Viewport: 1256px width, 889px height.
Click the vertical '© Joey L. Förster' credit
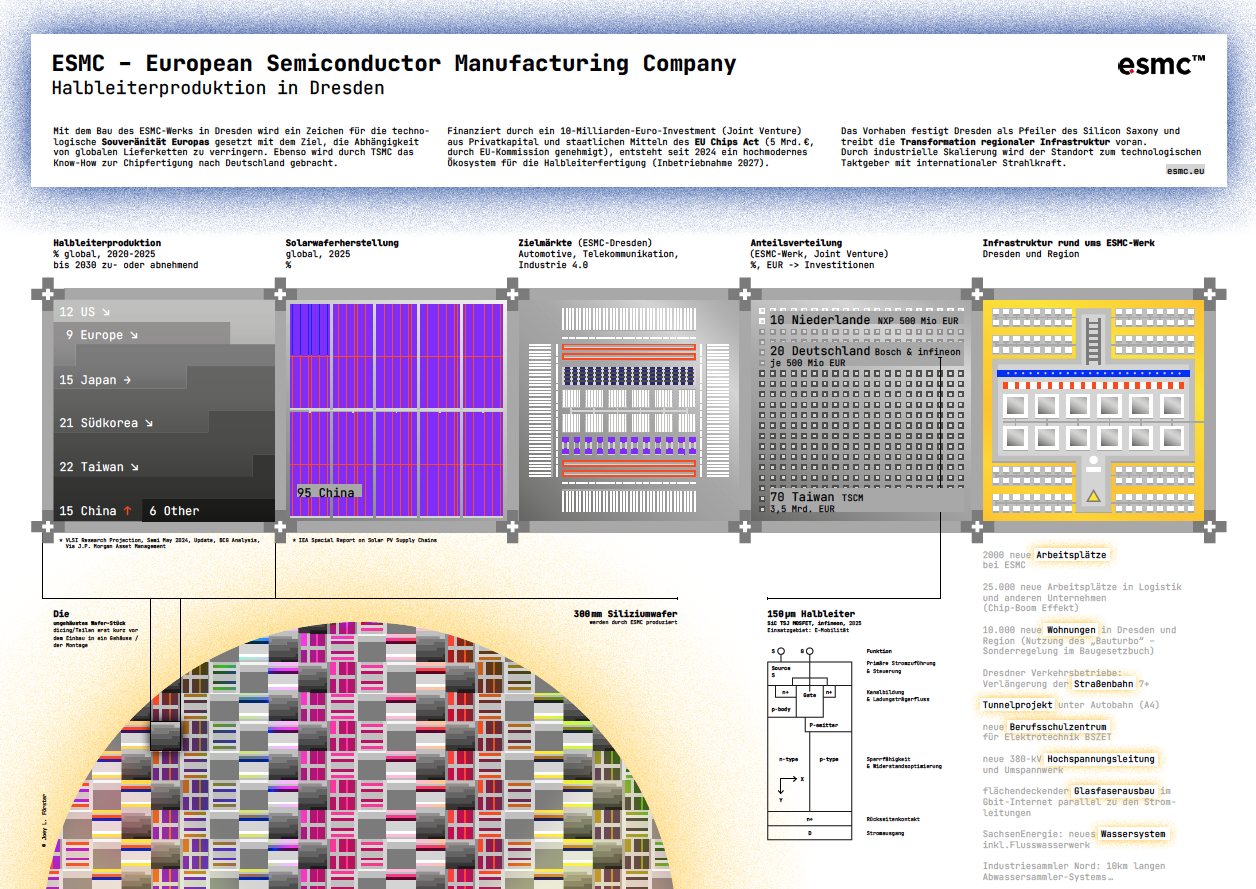[45, 820]
